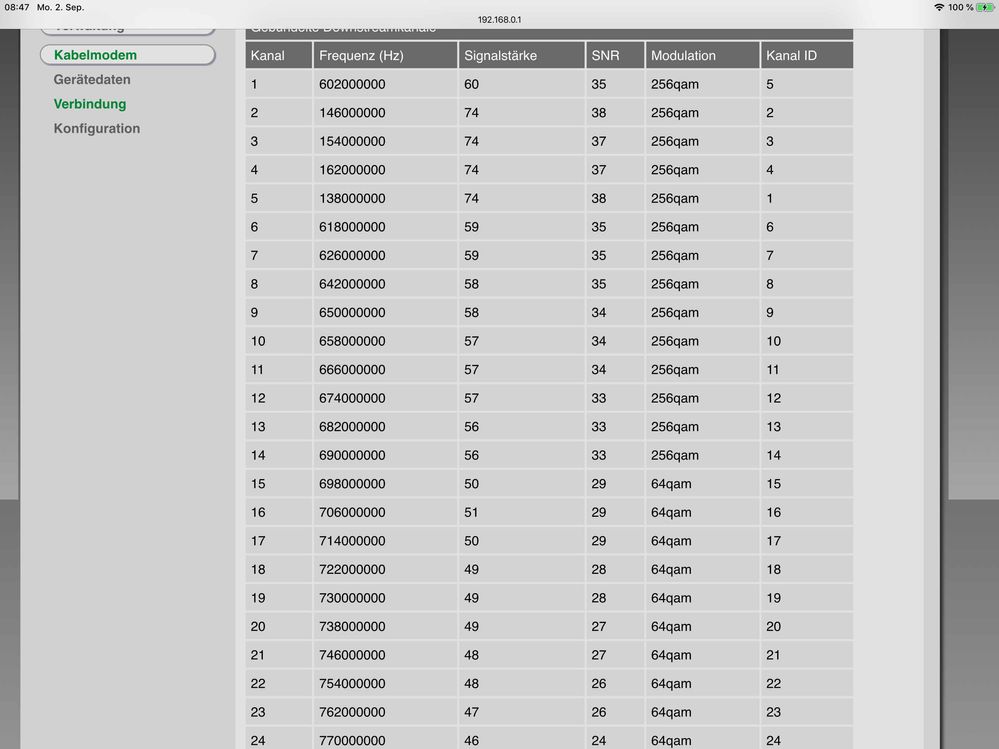Click Kanal ID 1 in 138000000 row
The height and width of the screenshot is (749, 999).
pyautogui.click(x=807, y=198)
